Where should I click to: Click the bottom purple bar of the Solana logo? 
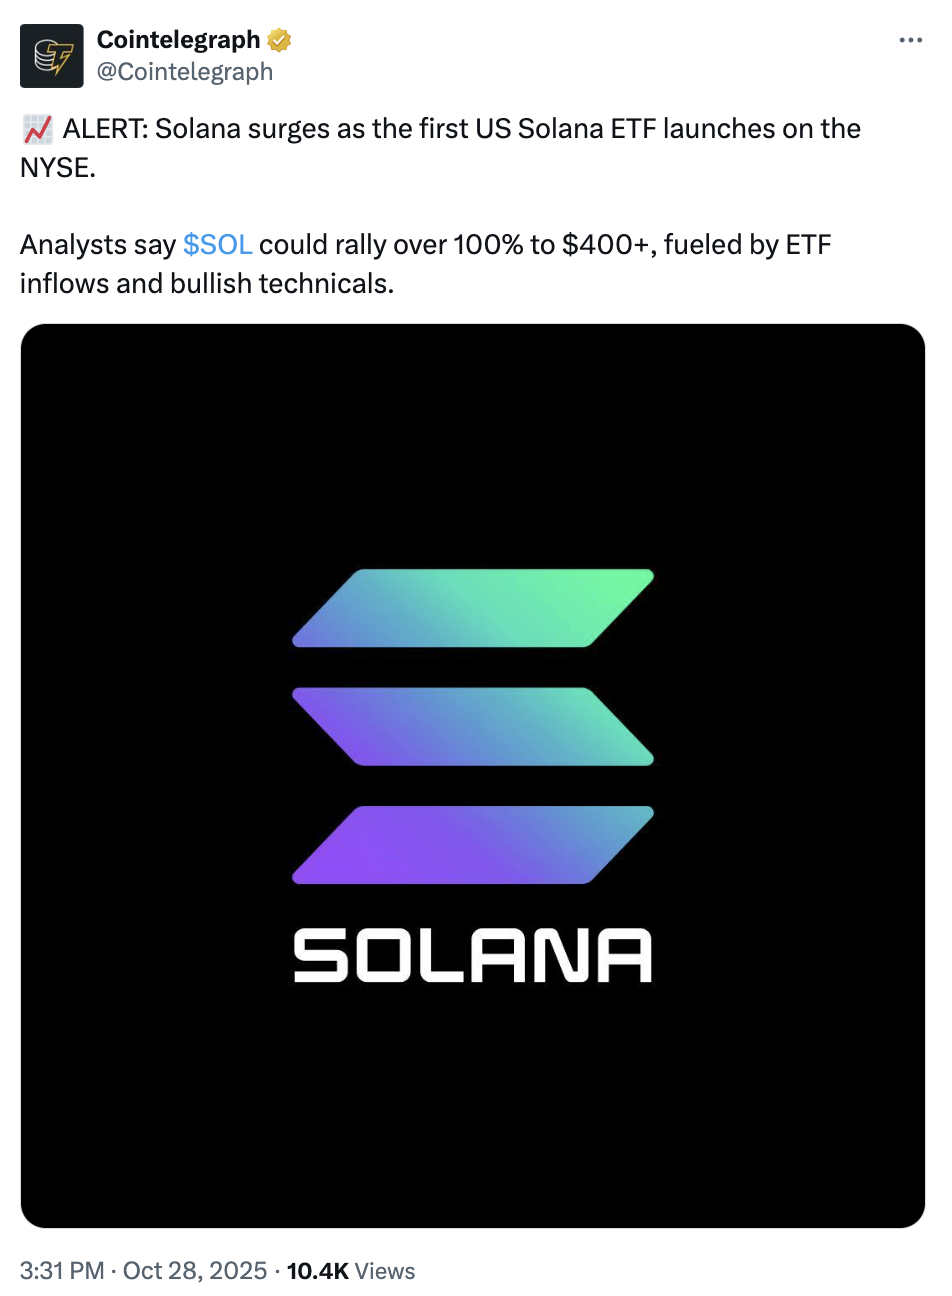click(473, 844)
